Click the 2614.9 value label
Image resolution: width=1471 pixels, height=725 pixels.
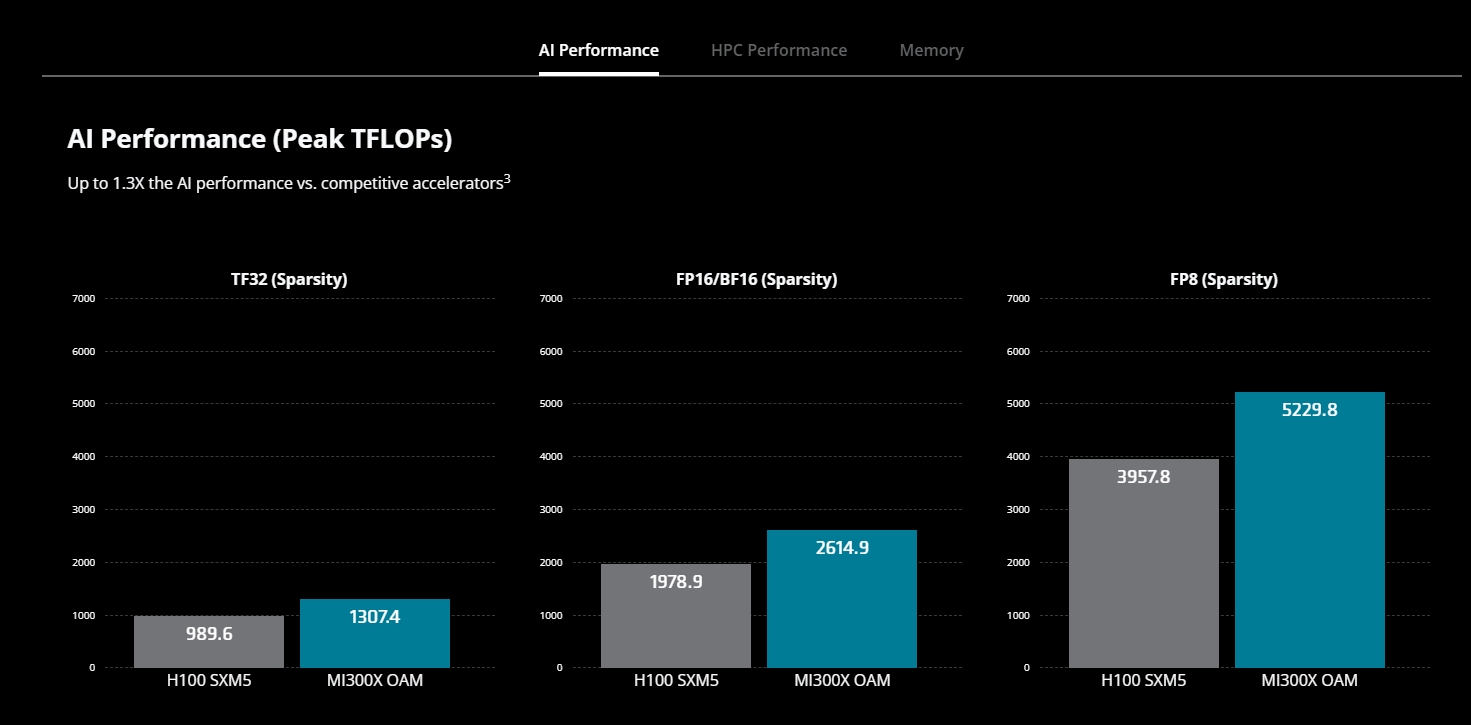[842, 547]
